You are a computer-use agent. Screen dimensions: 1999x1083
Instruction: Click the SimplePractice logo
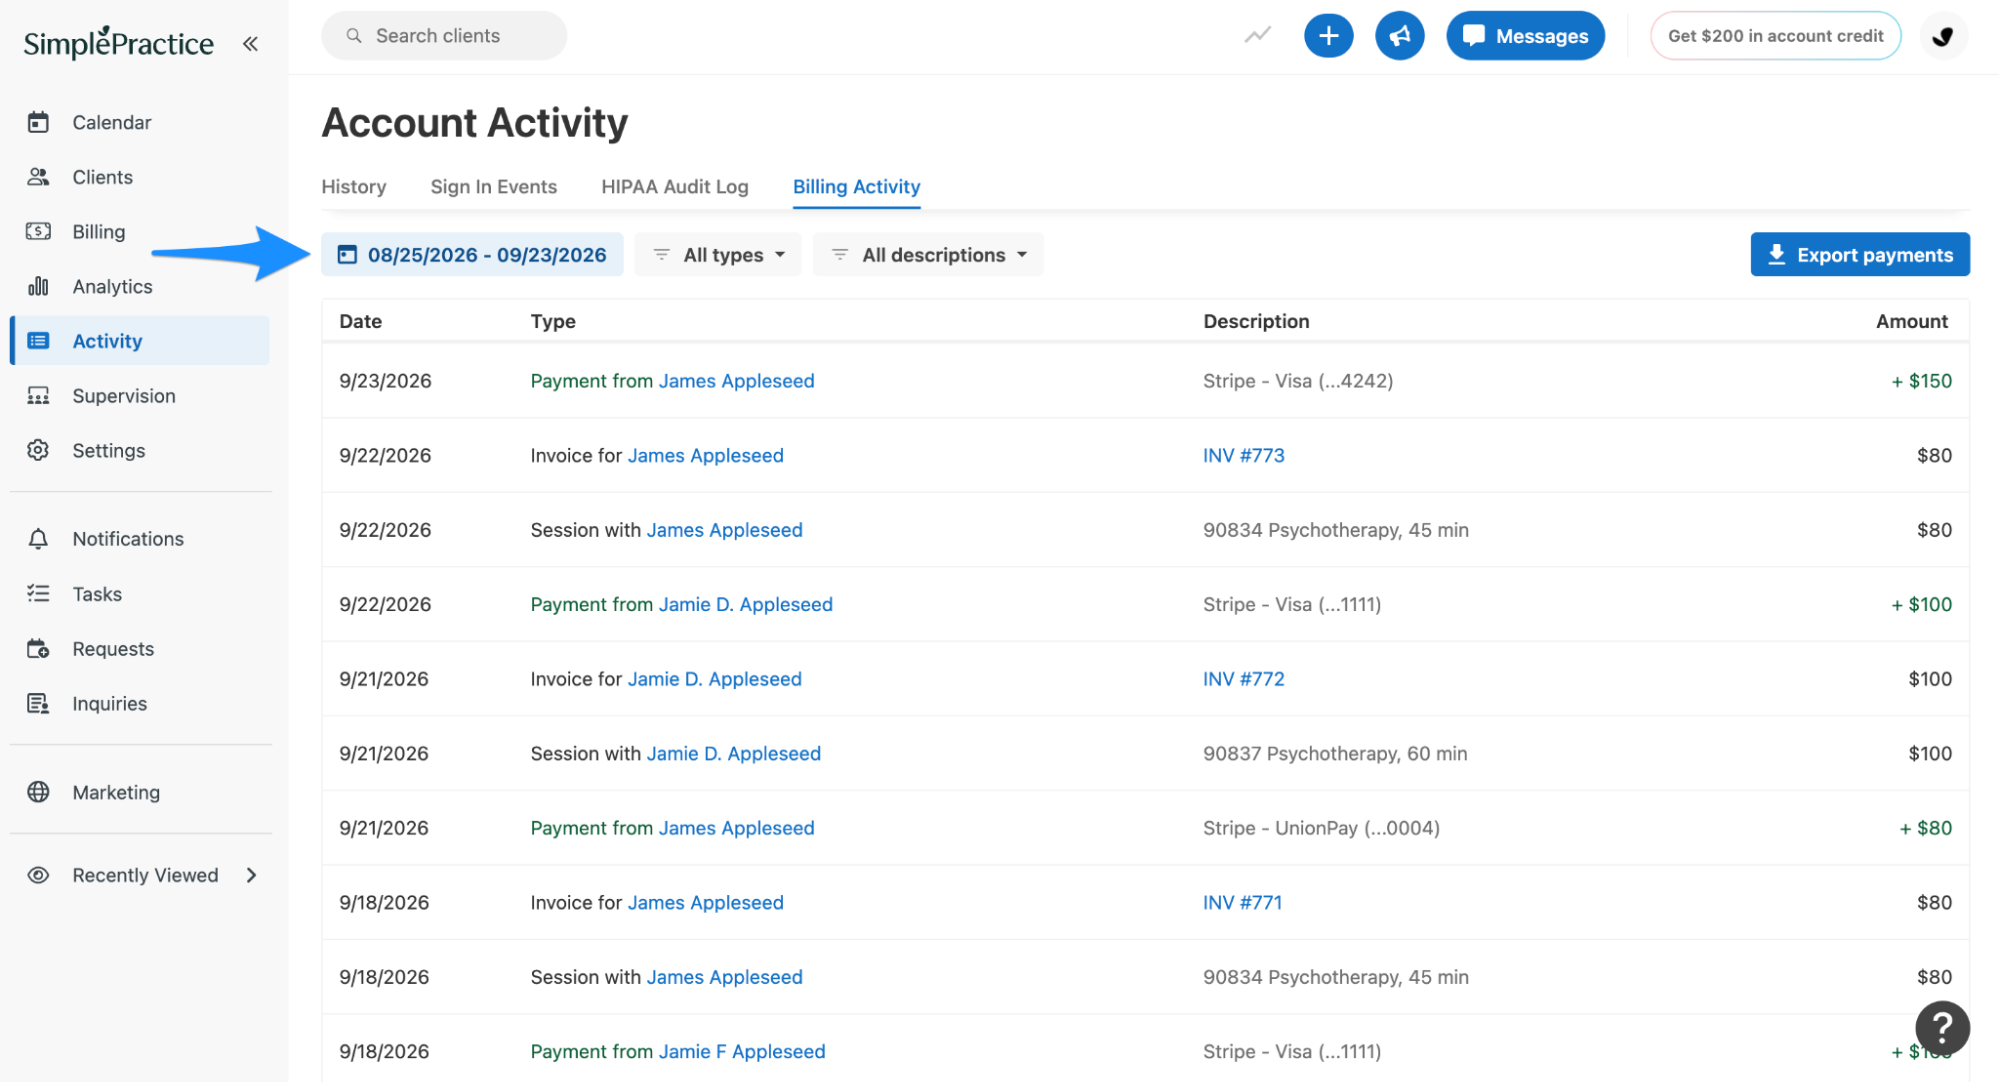tap(118, 43)
